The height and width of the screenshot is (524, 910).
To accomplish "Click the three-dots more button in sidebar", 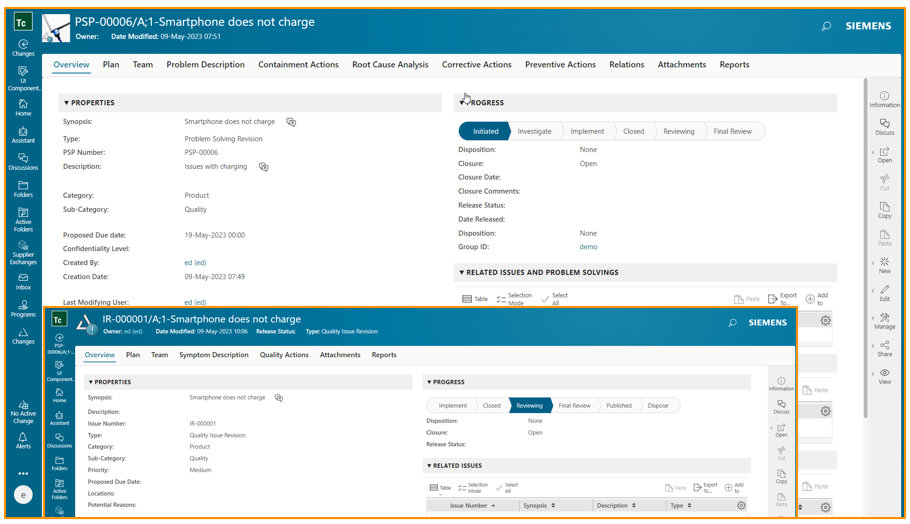I will pos(23,474).
